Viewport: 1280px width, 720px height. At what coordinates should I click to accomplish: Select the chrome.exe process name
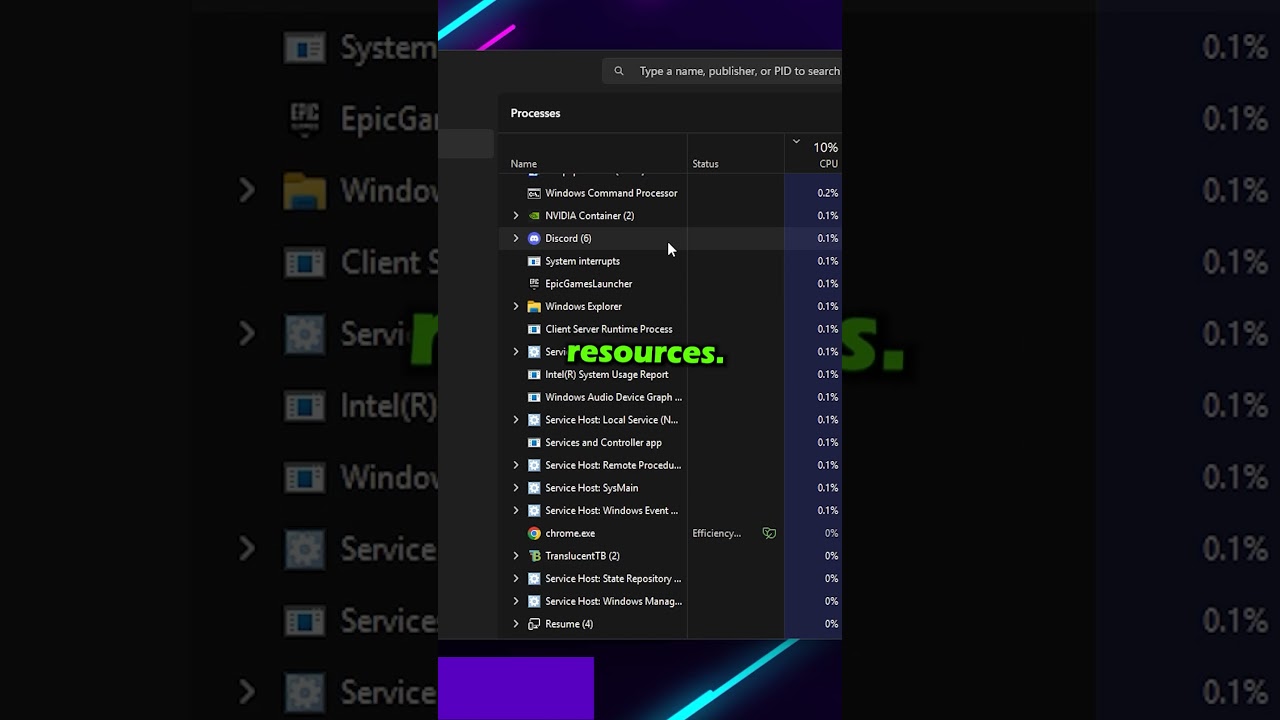point(570,533)
